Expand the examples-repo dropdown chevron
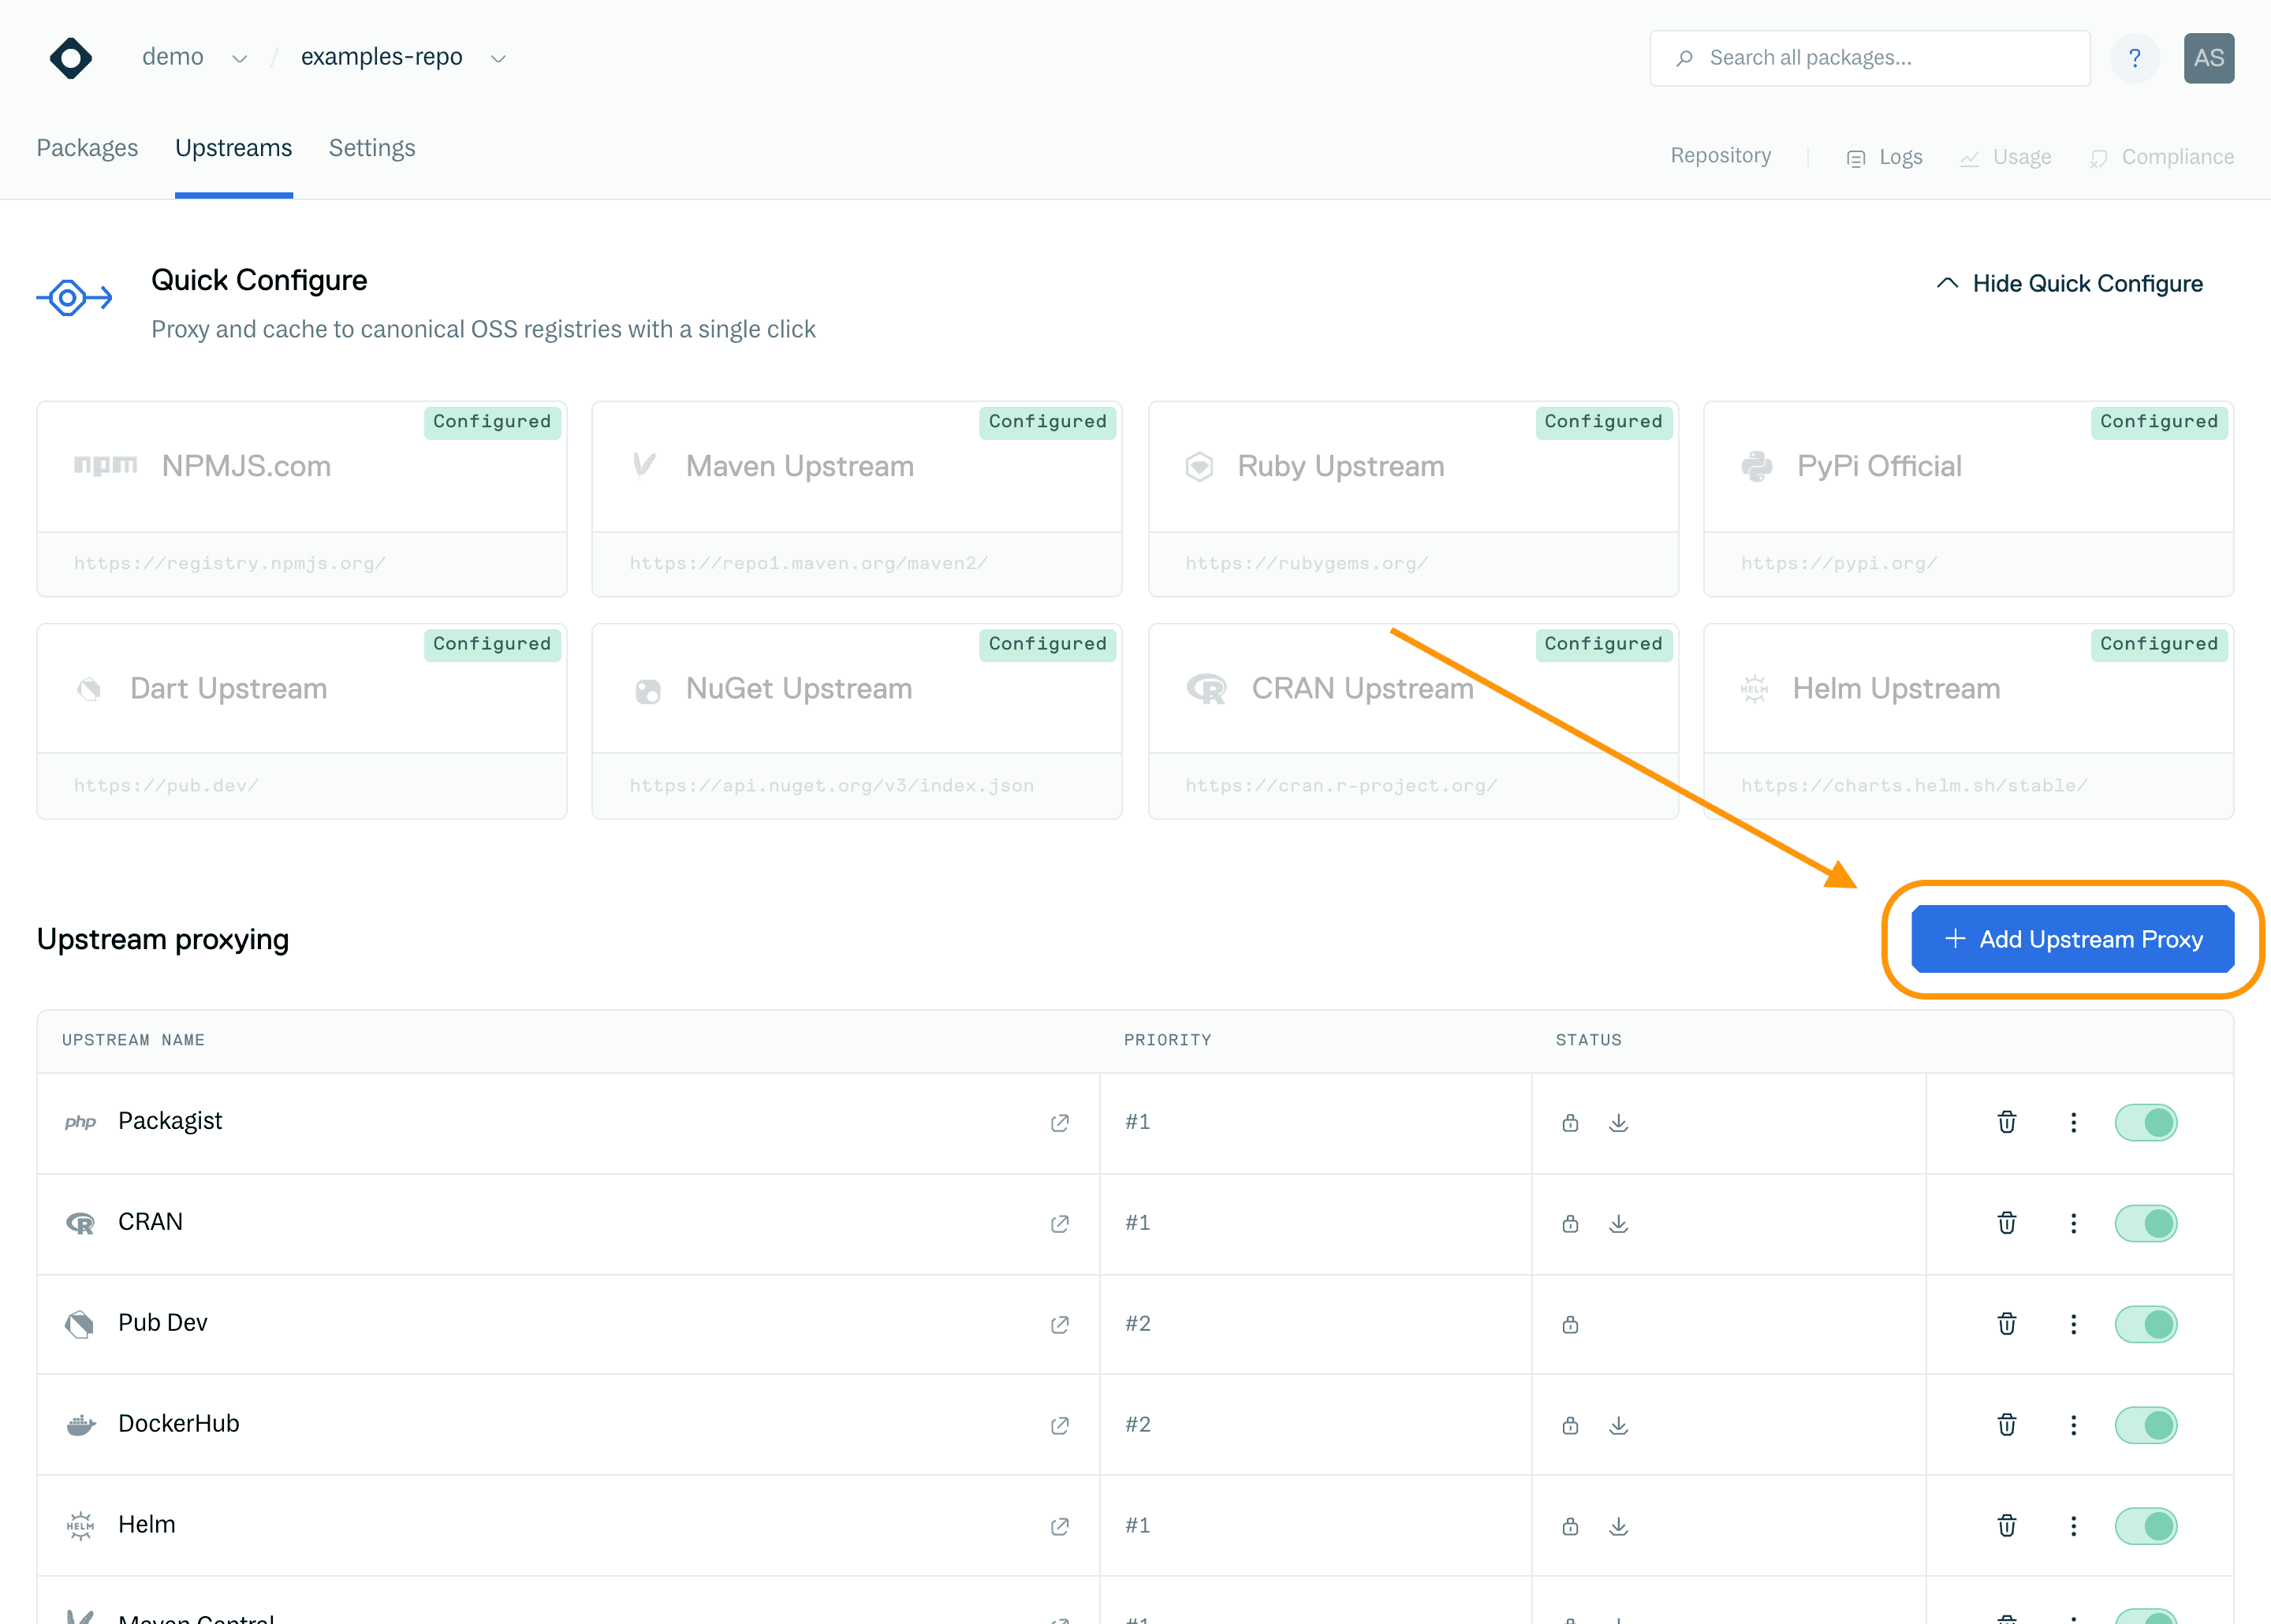Image resolution: width=2271 pixels, height=1624 pixels. tap(498, 59)
